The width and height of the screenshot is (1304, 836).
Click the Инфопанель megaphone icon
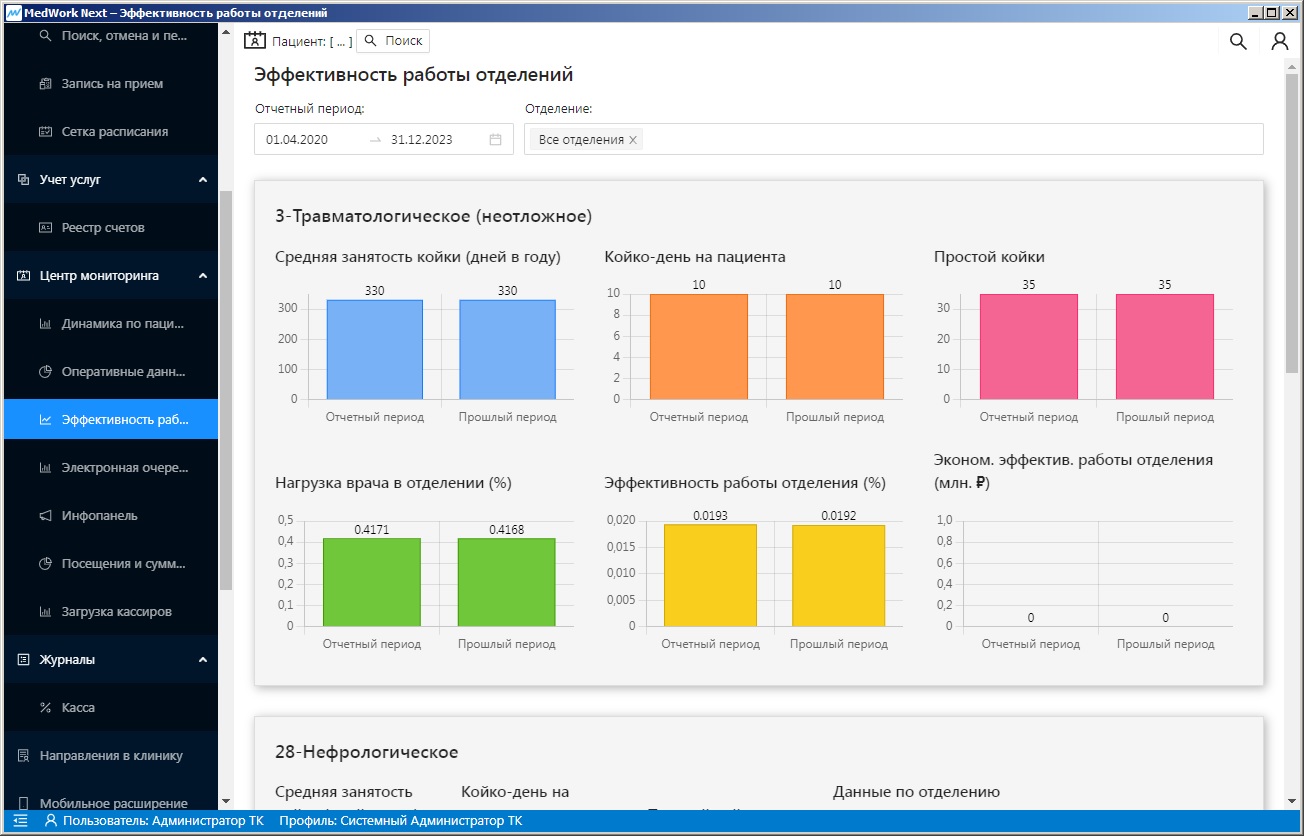coord(45,516)
